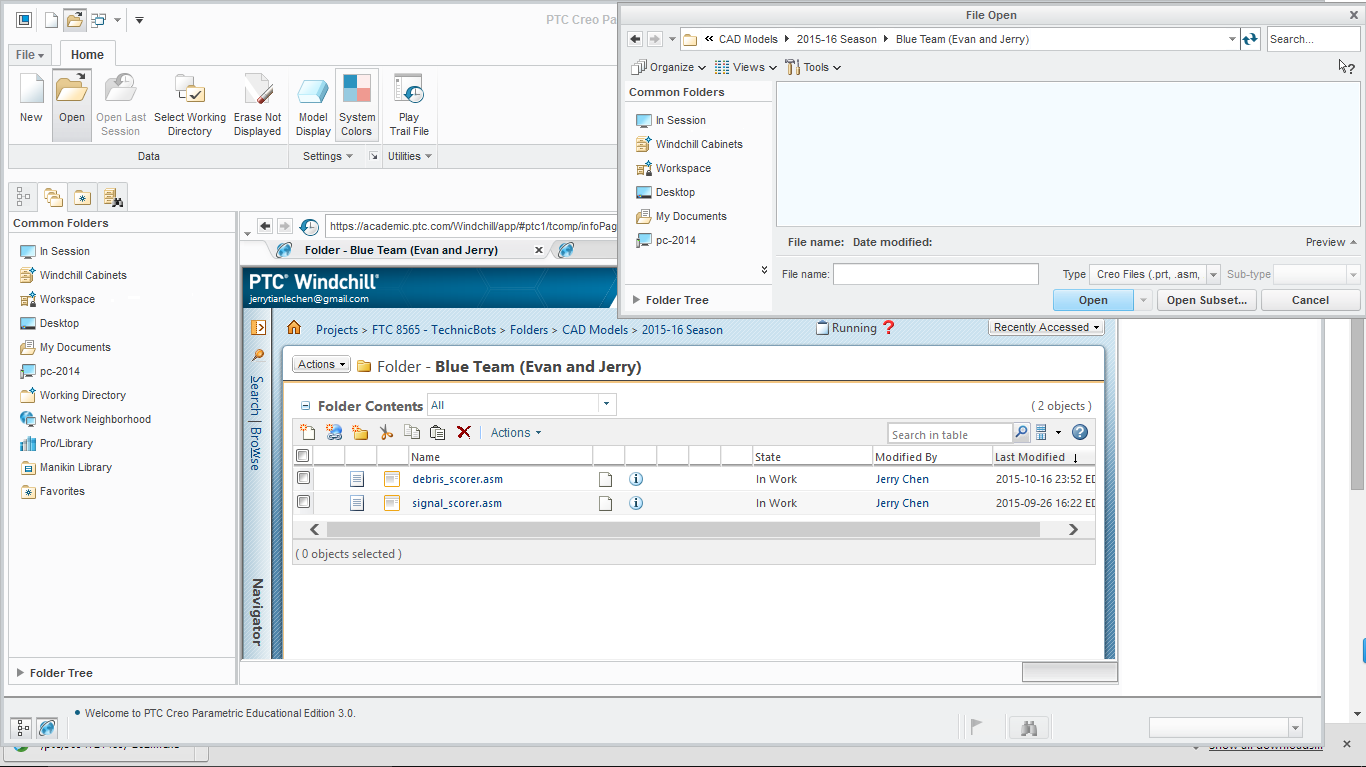This screenshot has height=767, width=1366.
Task: Expand the Preview pane in dialog
Action: [1331, 242]
